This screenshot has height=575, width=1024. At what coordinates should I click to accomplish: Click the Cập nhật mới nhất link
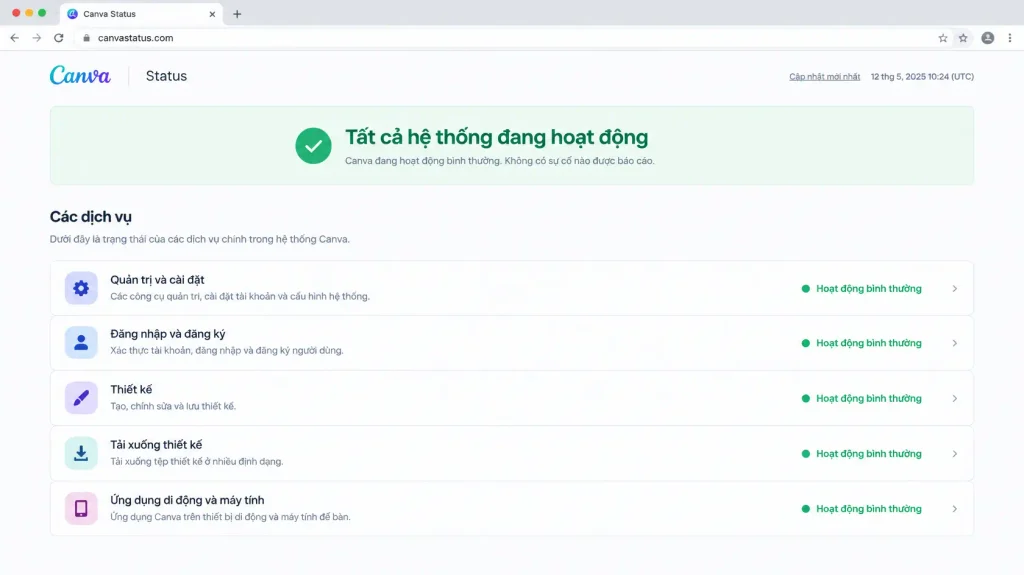click(824, 76)
